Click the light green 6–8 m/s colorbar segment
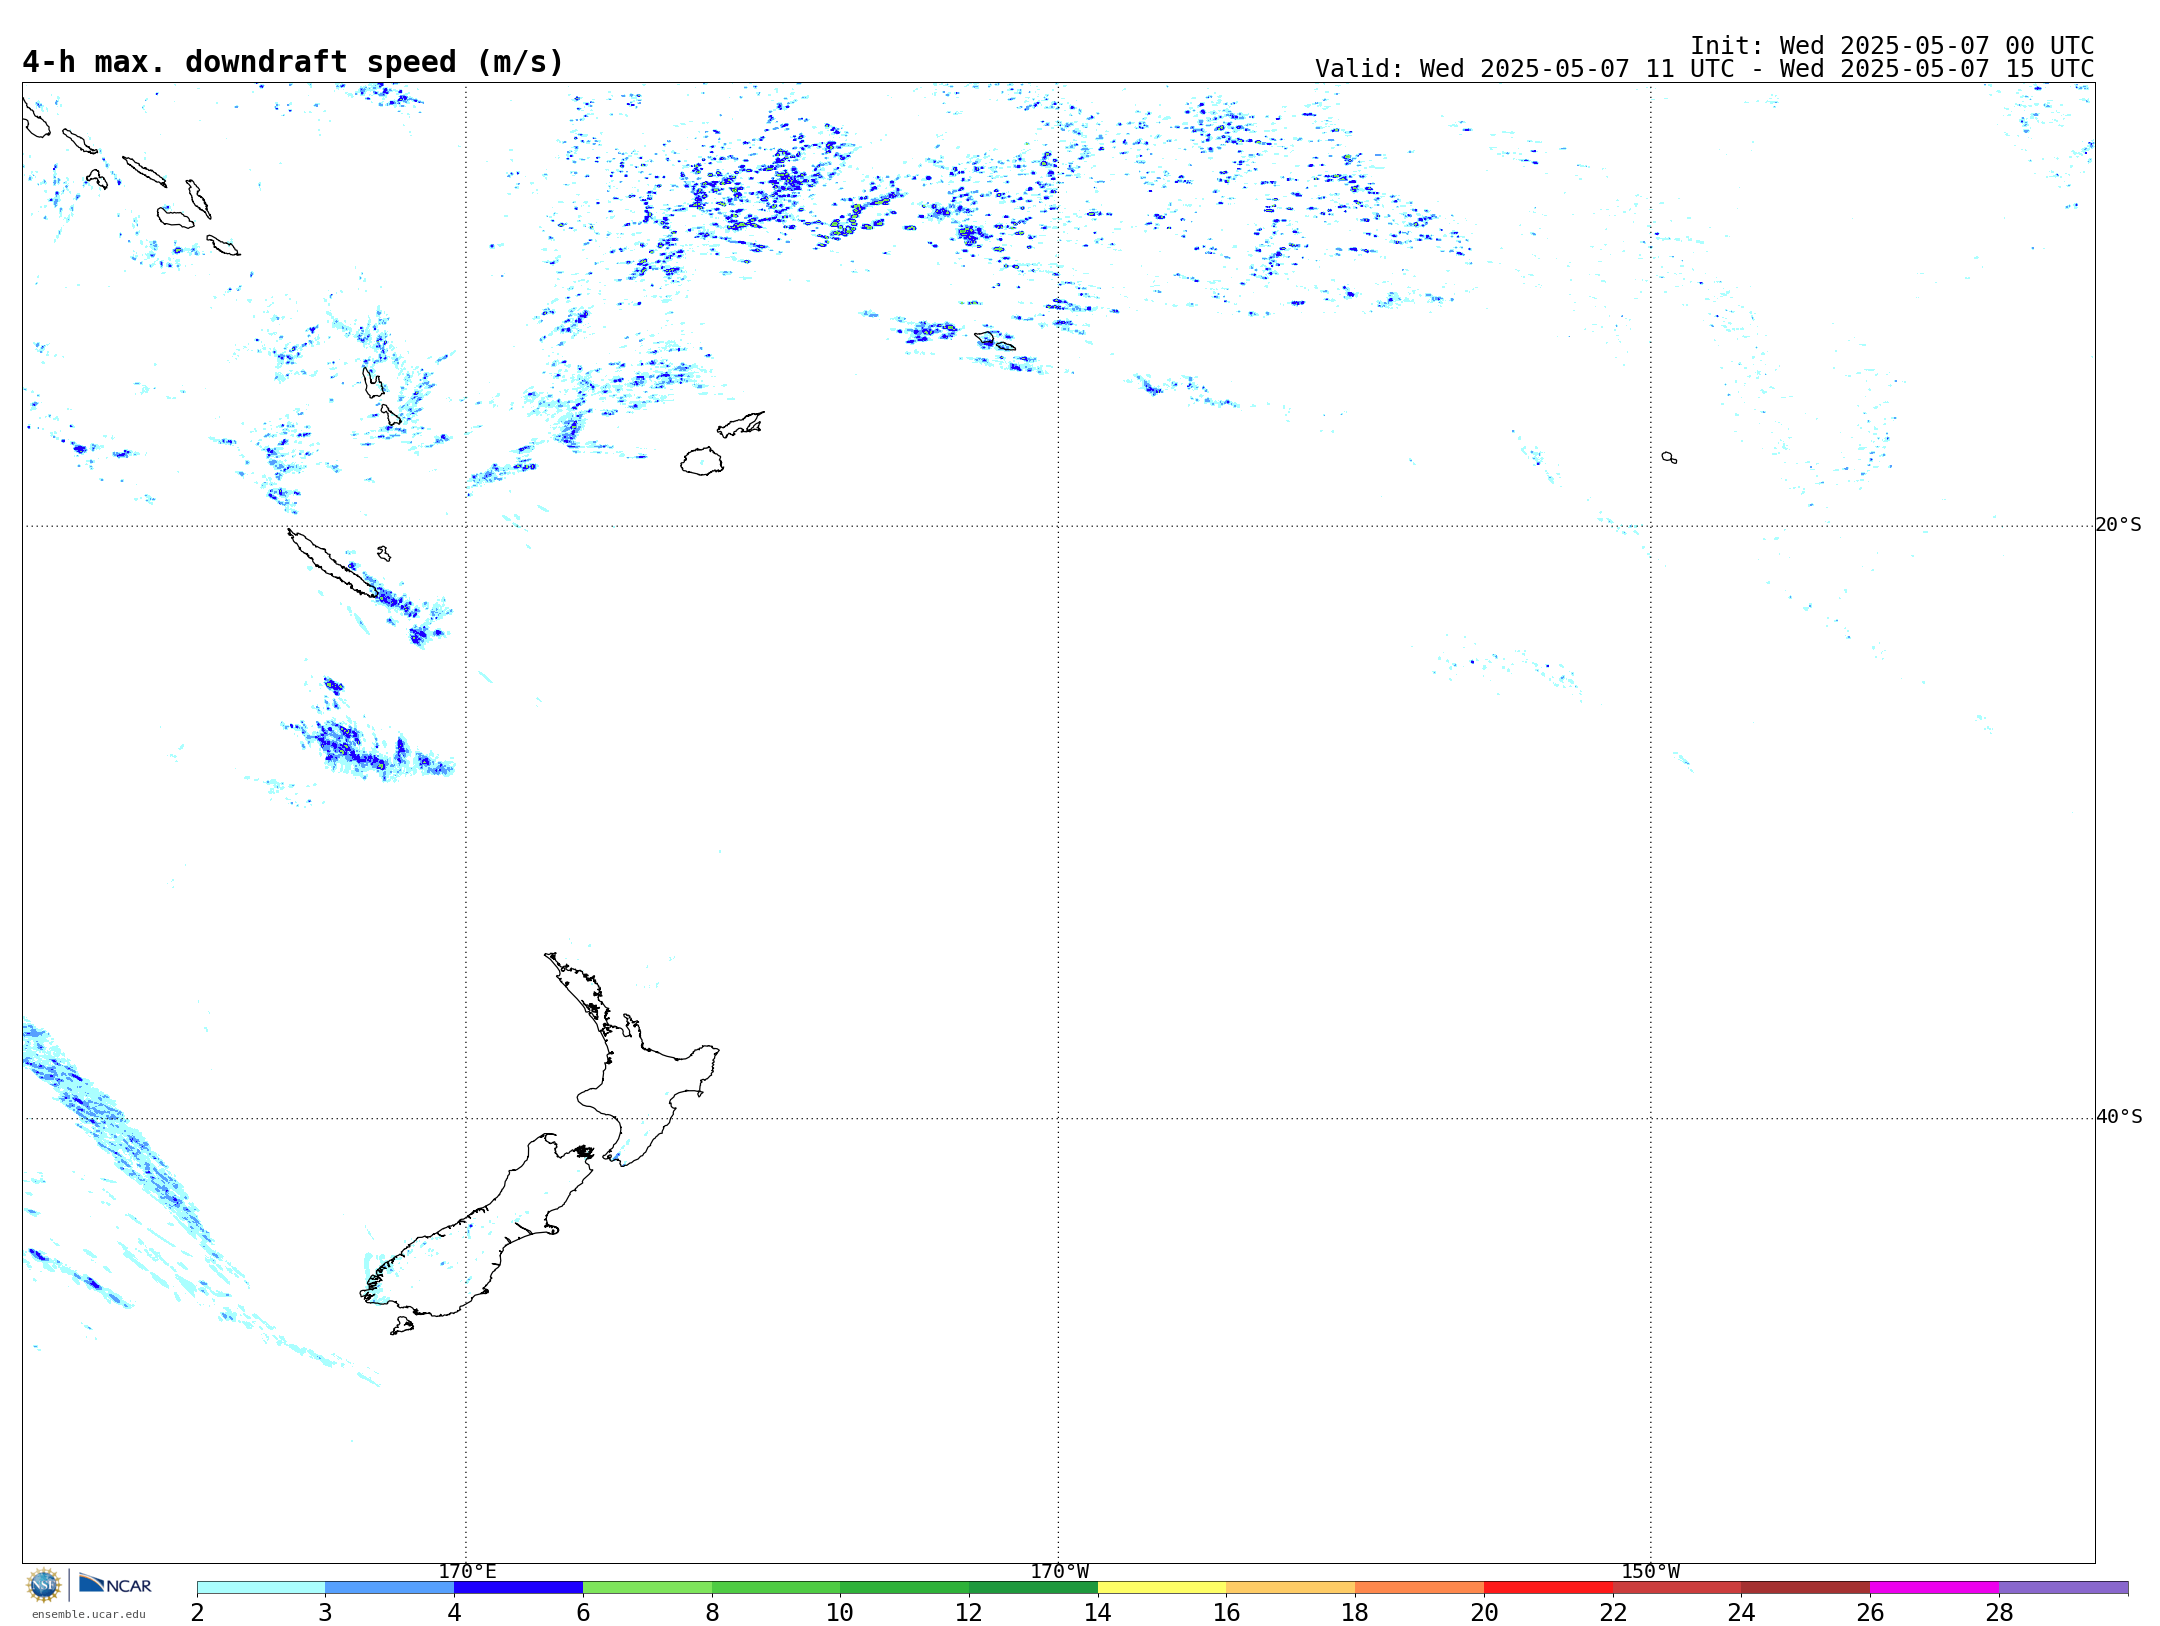Viewport: 2160px width, 1626px height. click(x=647, y=1587)
